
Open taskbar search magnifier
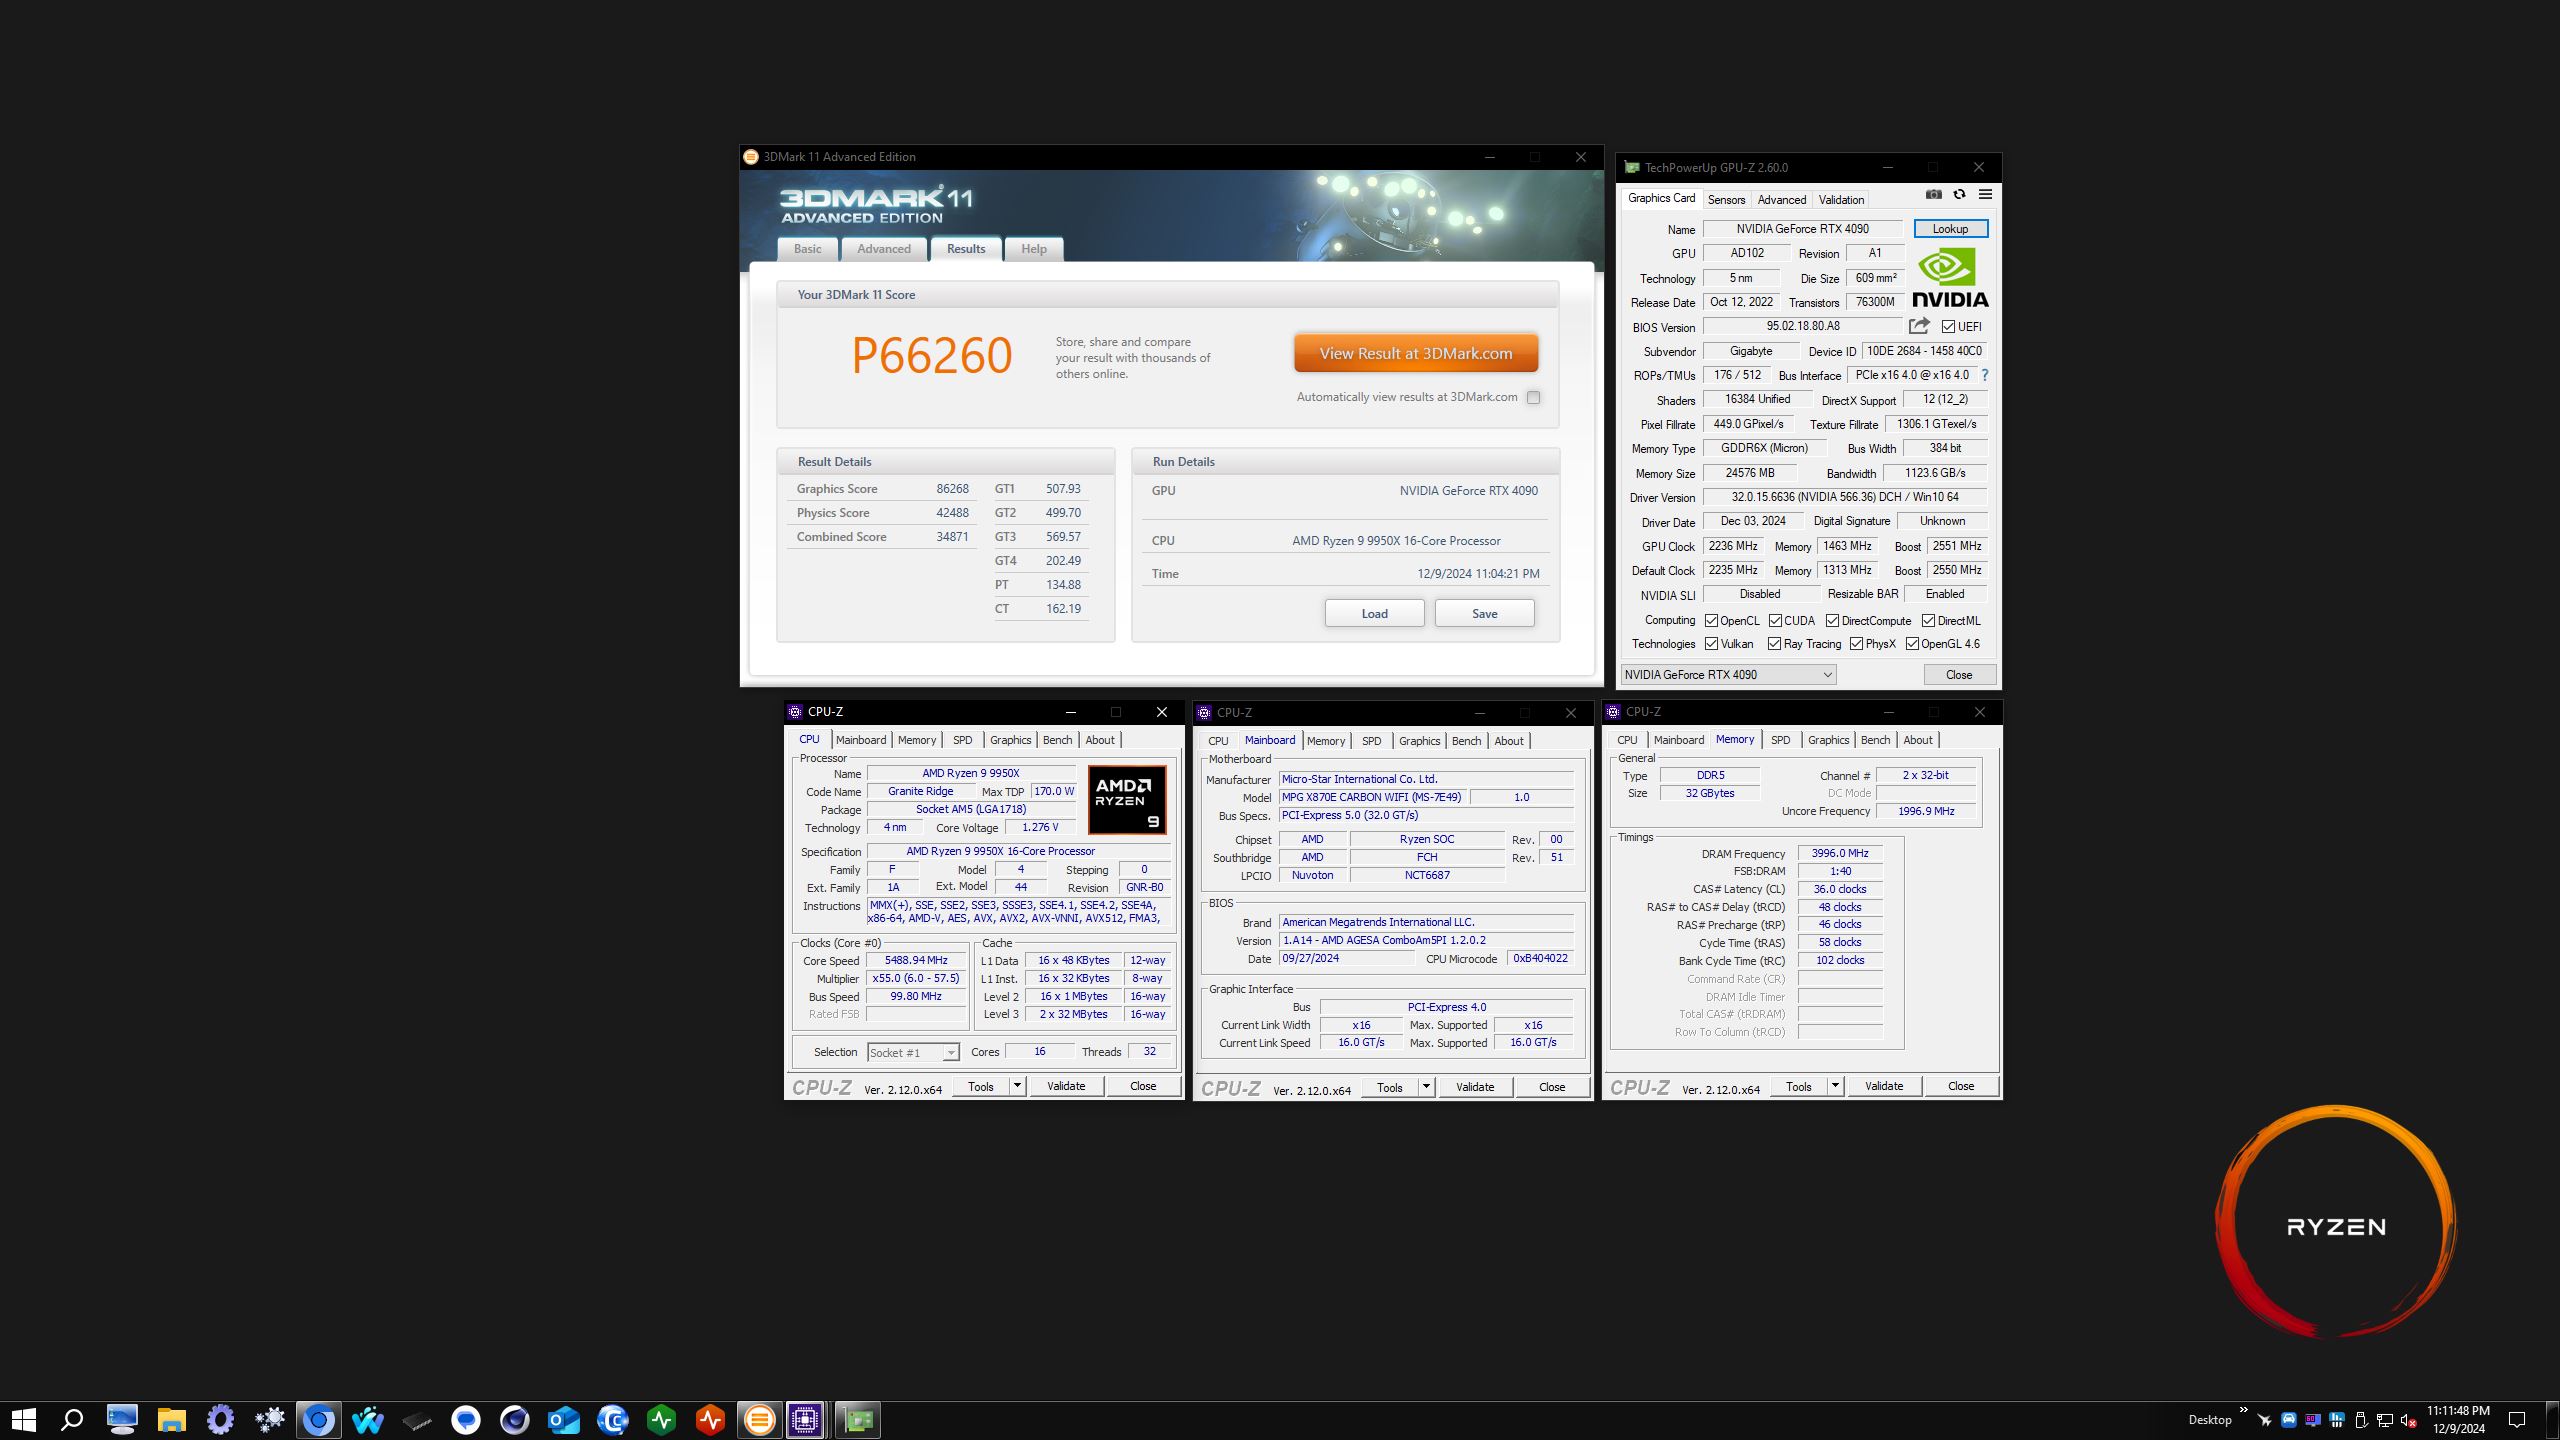[x=72, y=1419]
